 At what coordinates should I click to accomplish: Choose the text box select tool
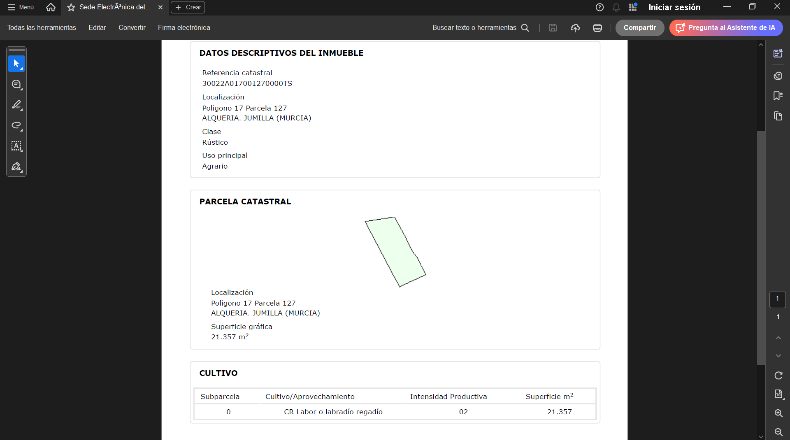[17, 146]
